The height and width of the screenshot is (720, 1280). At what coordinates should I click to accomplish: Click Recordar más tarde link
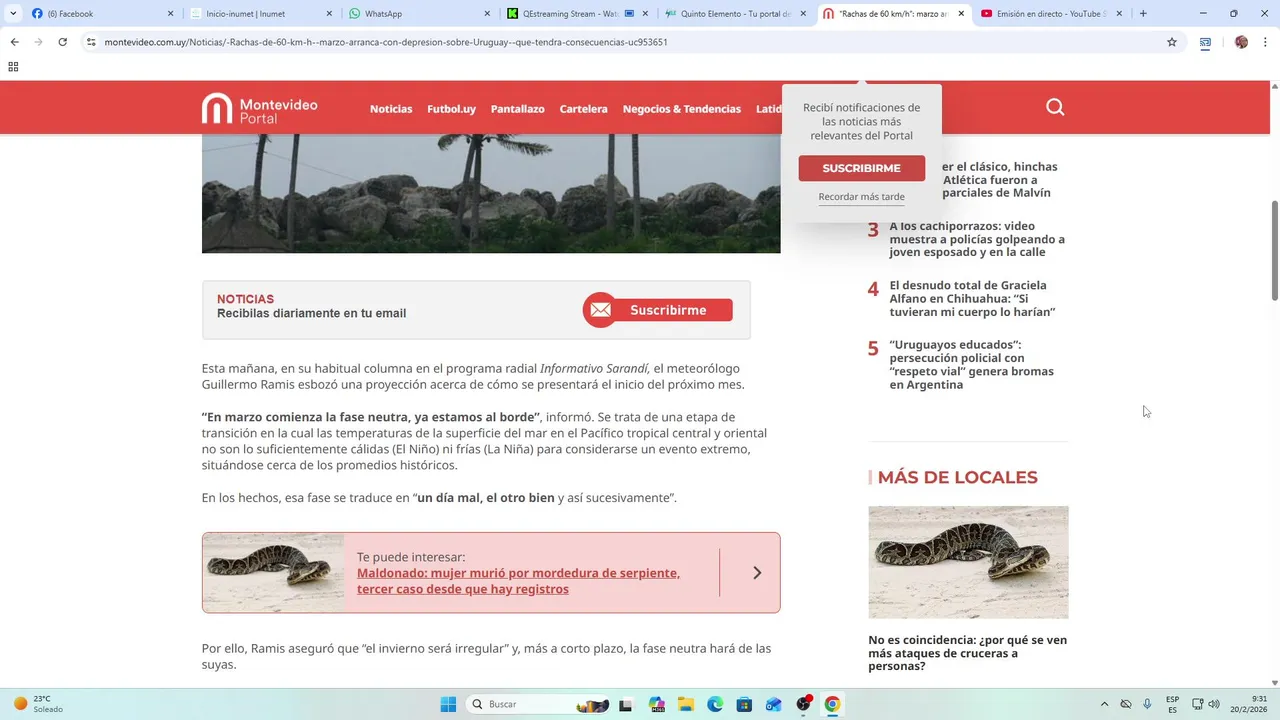click(861, 197)
